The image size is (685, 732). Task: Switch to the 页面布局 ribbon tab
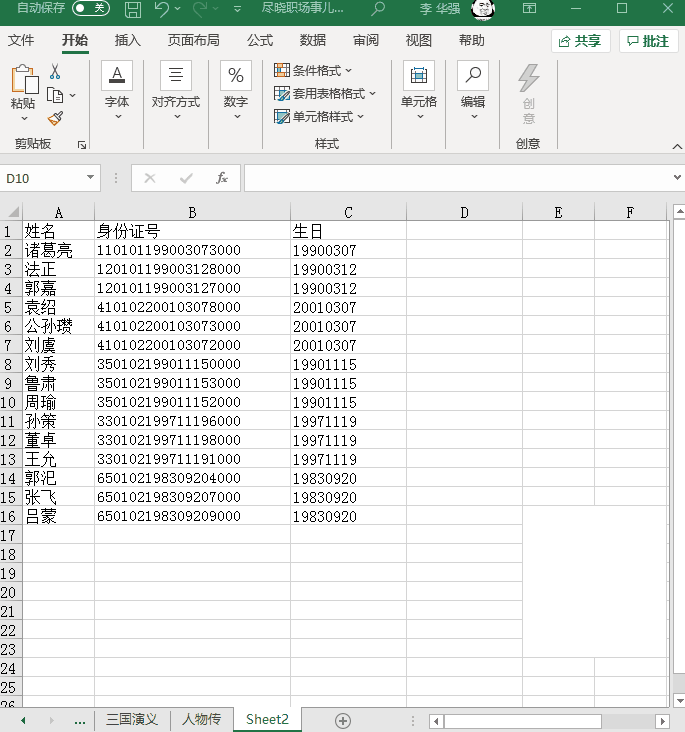point(193,41)
